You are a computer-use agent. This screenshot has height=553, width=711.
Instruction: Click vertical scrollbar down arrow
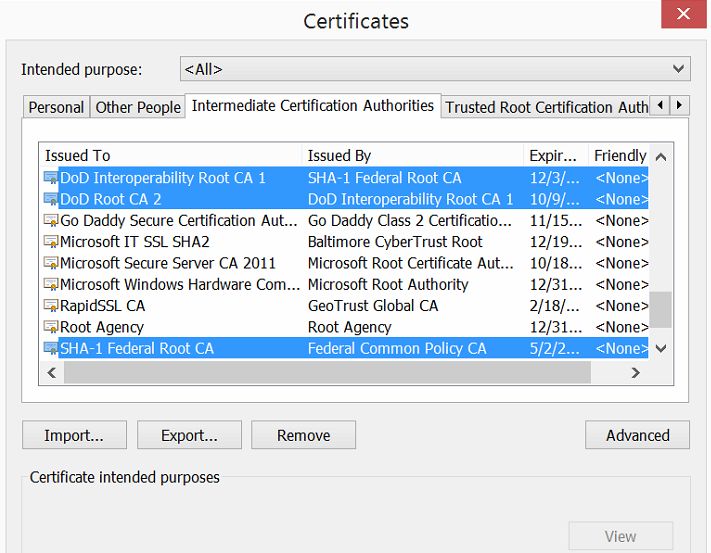661,349
